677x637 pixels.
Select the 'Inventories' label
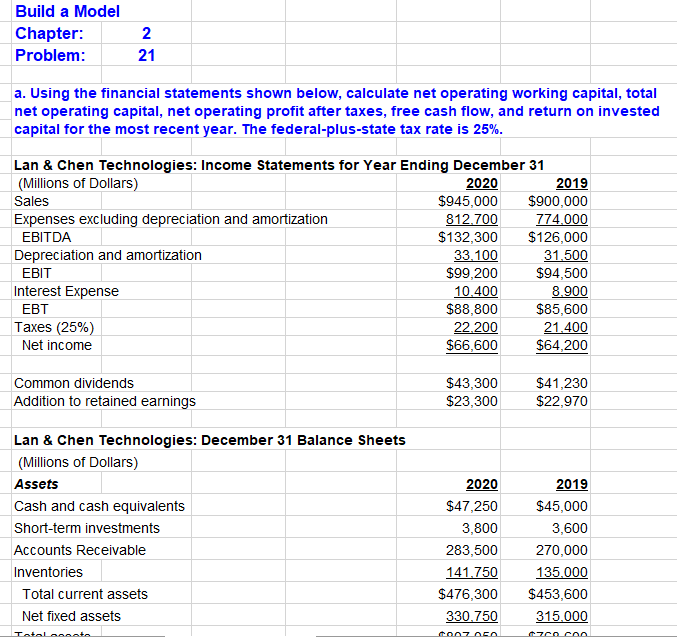48,572
